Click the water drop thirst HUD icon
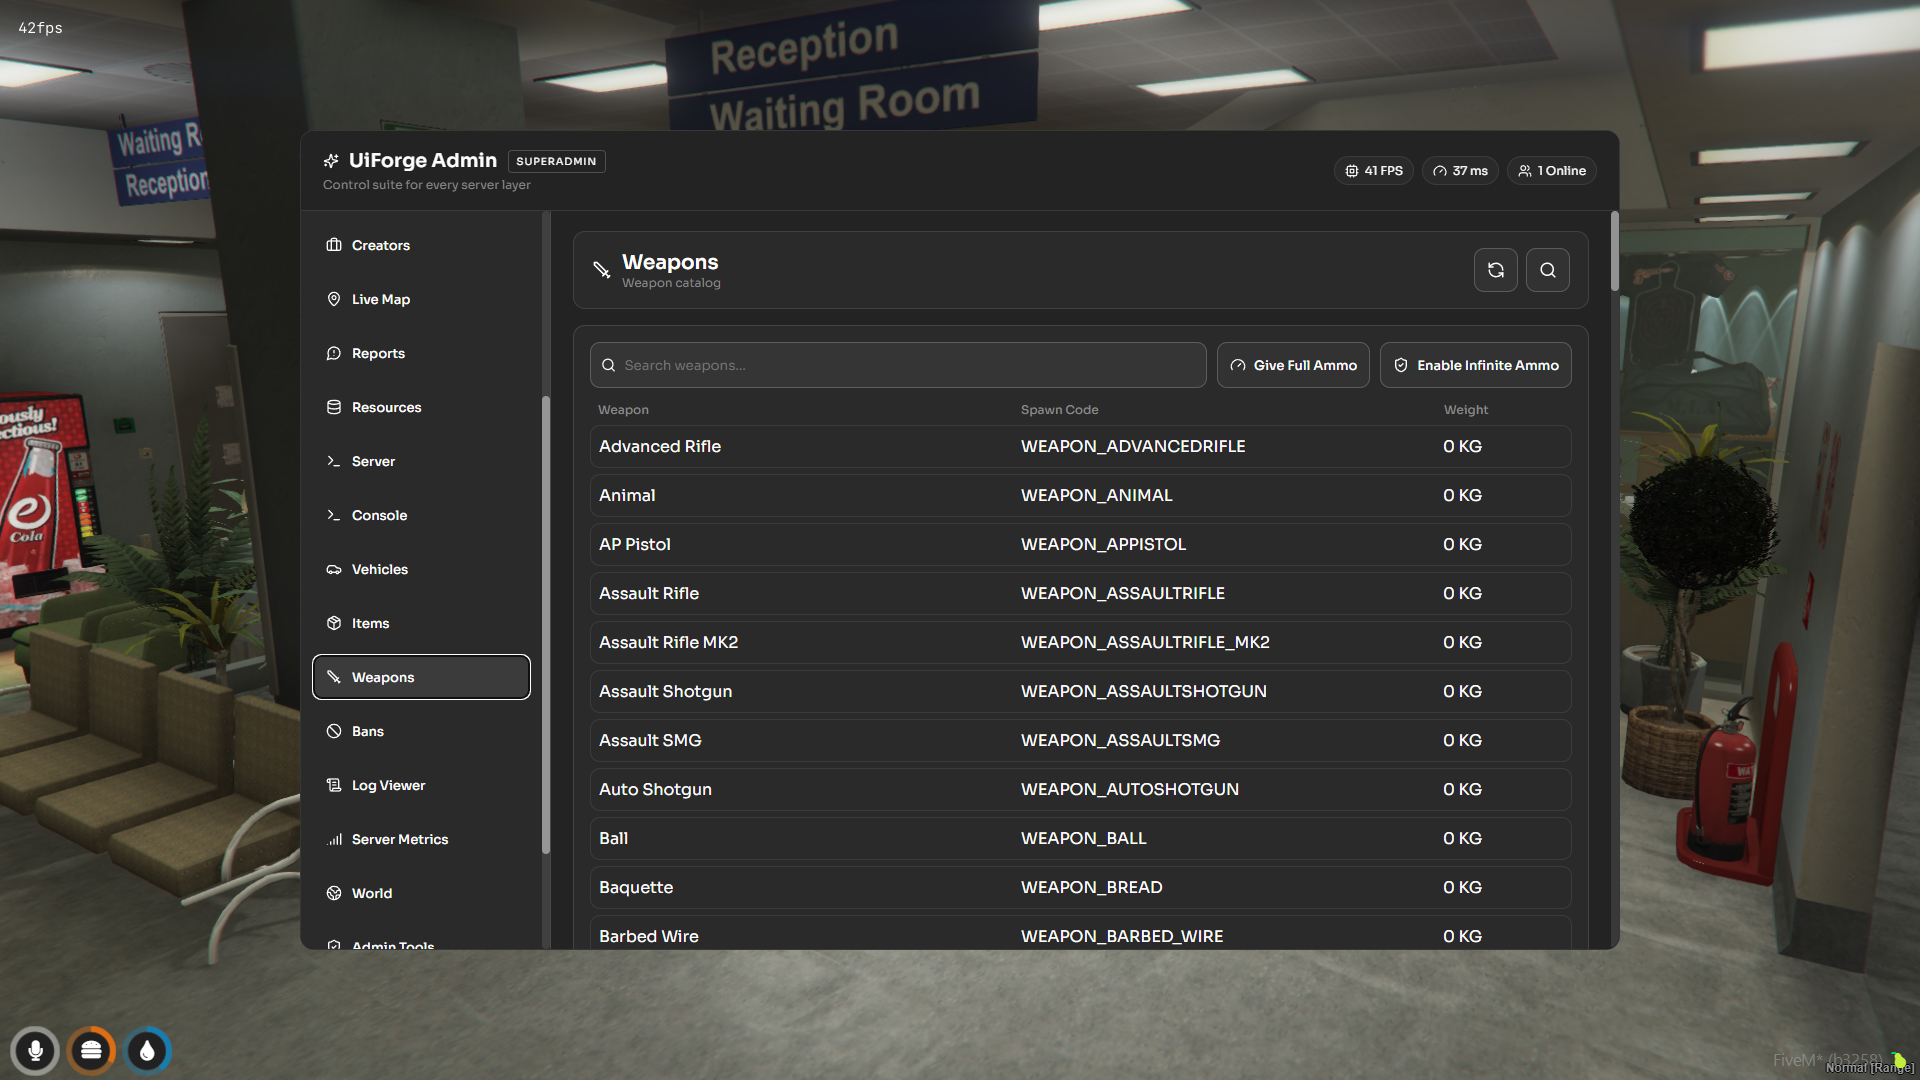This screenshot has width=1920, height=1080. coord(147,1051)
